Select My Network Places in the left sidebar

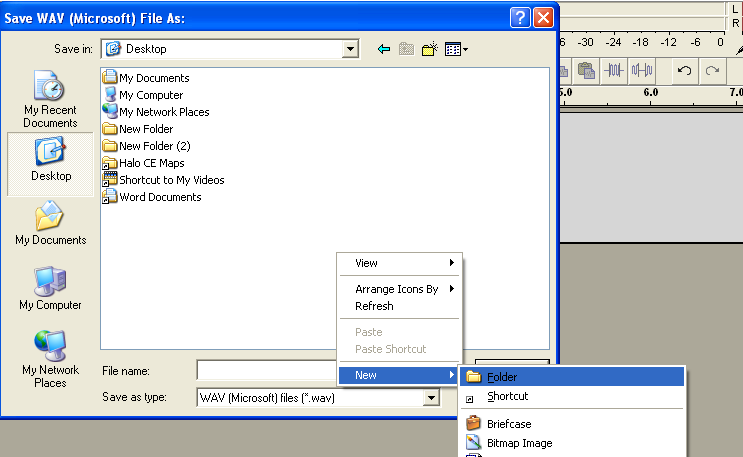click(50, 358)
